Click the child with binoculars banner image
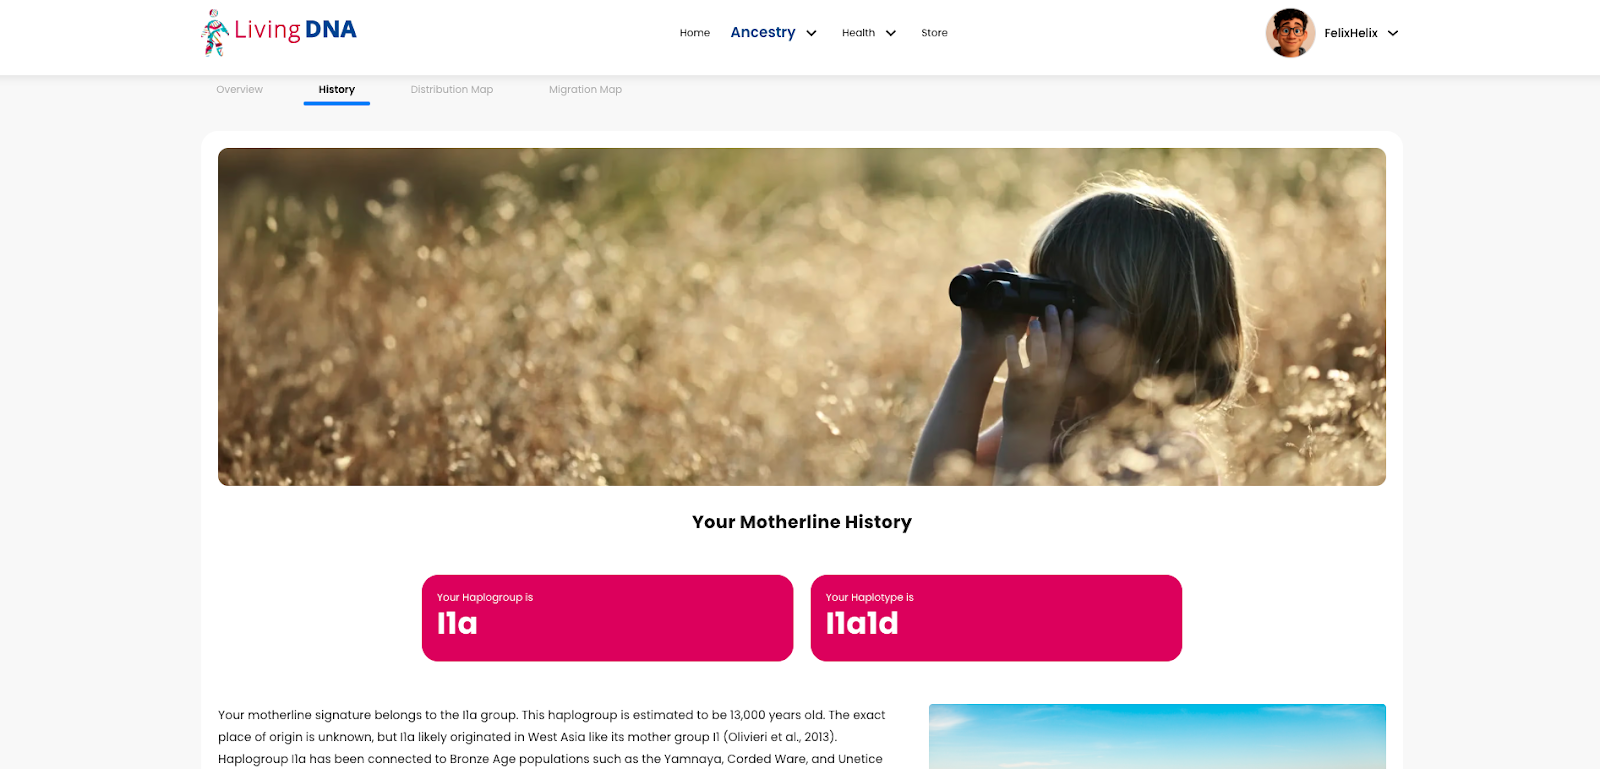 (x=802, y=317)
